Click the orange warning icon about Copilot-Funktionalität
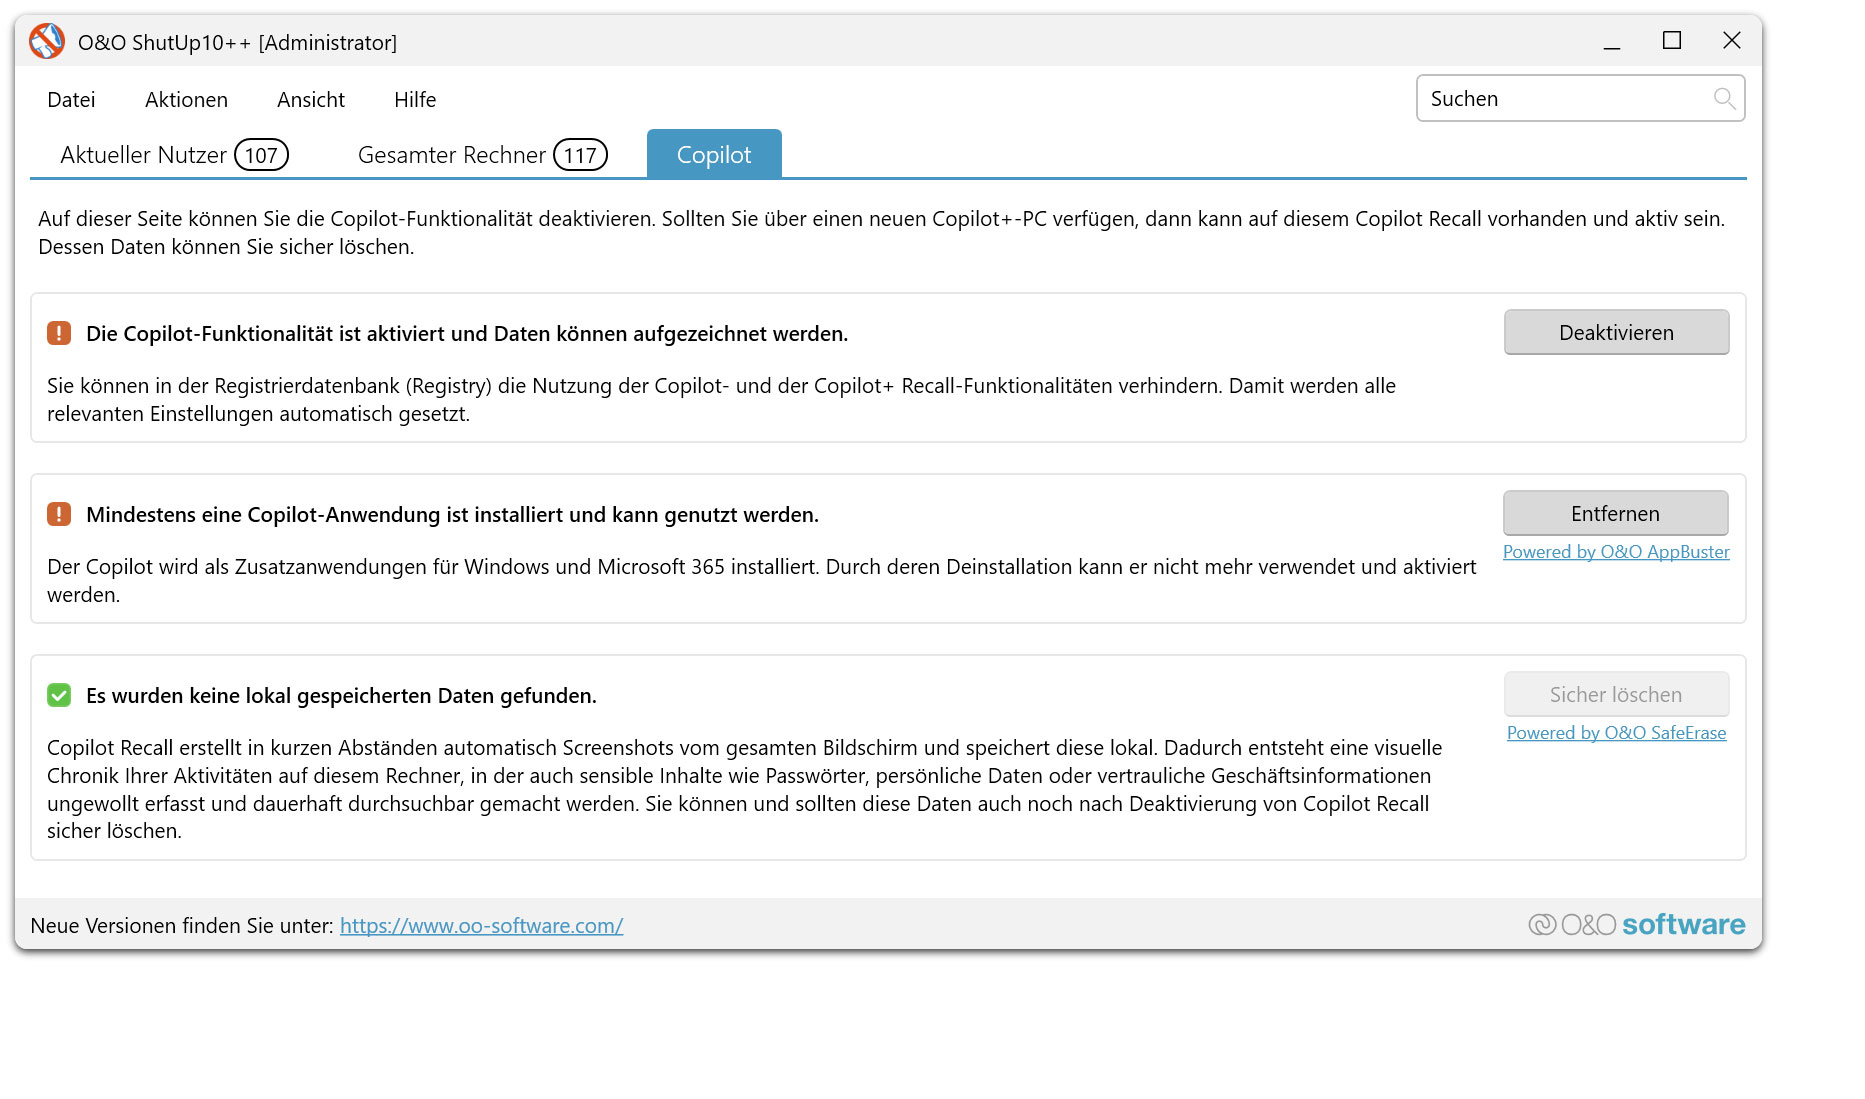Image resolution: width=1865 pixels, height=1099 pixels. [x=59, y=333]
